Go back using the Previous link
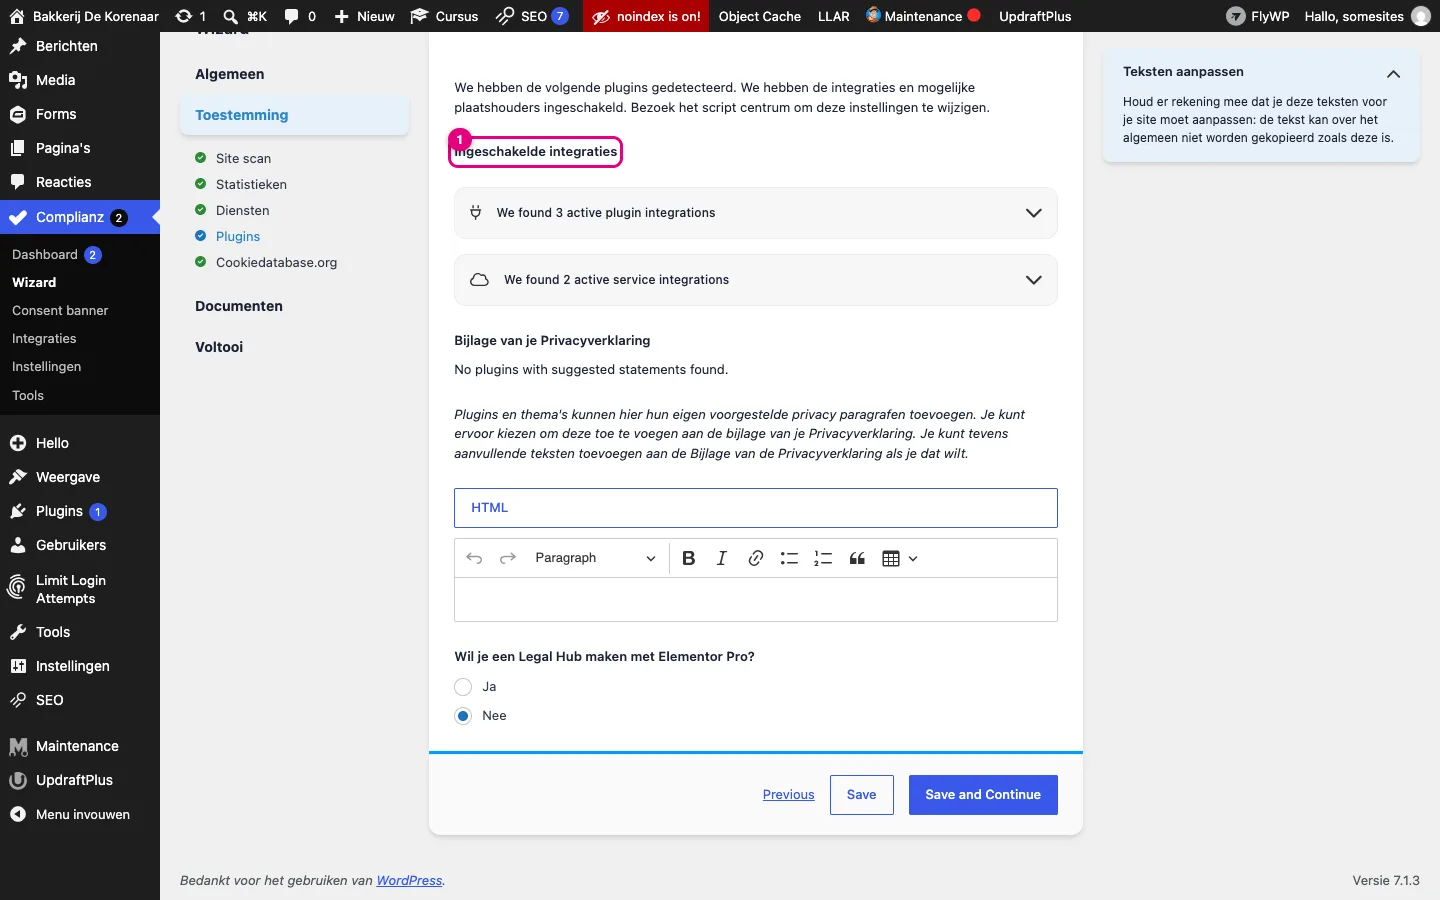 [x=788, y=795]
